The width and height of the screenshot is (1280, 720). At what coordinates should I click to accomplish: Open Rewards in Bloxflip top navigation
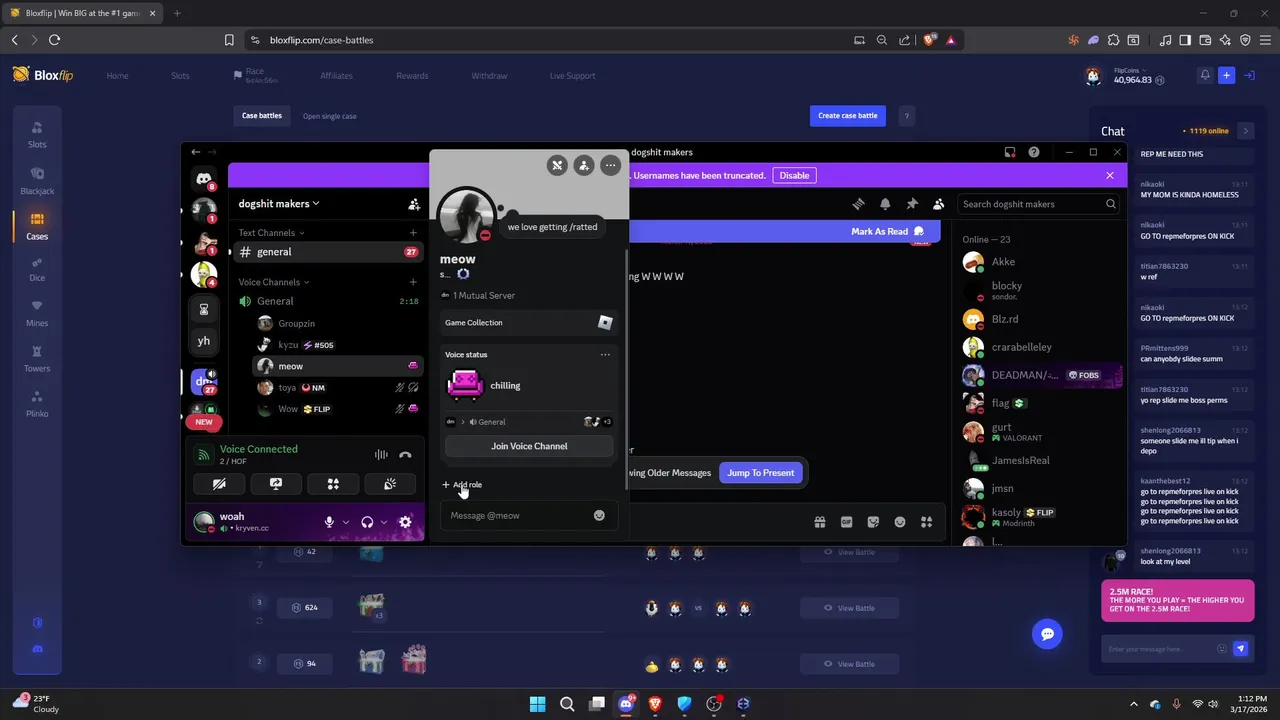(x=412, y=76)
